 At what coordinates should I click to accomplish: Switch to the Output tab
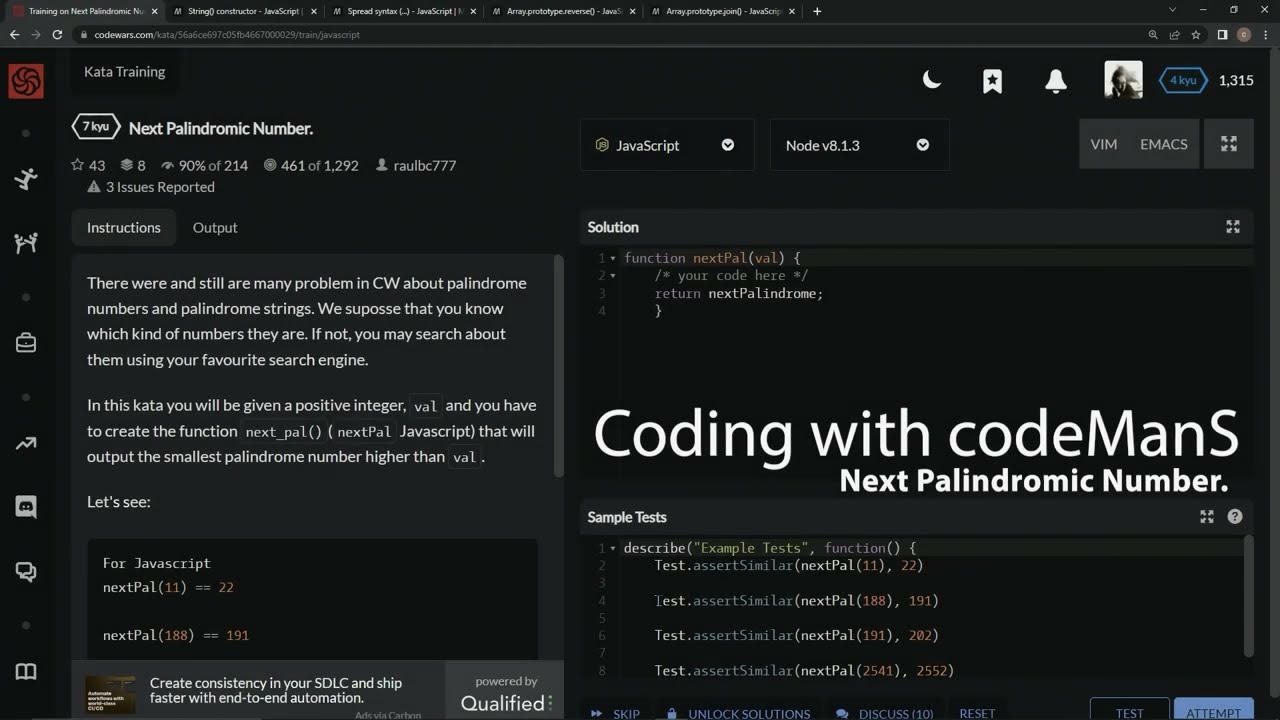(215, 227)
